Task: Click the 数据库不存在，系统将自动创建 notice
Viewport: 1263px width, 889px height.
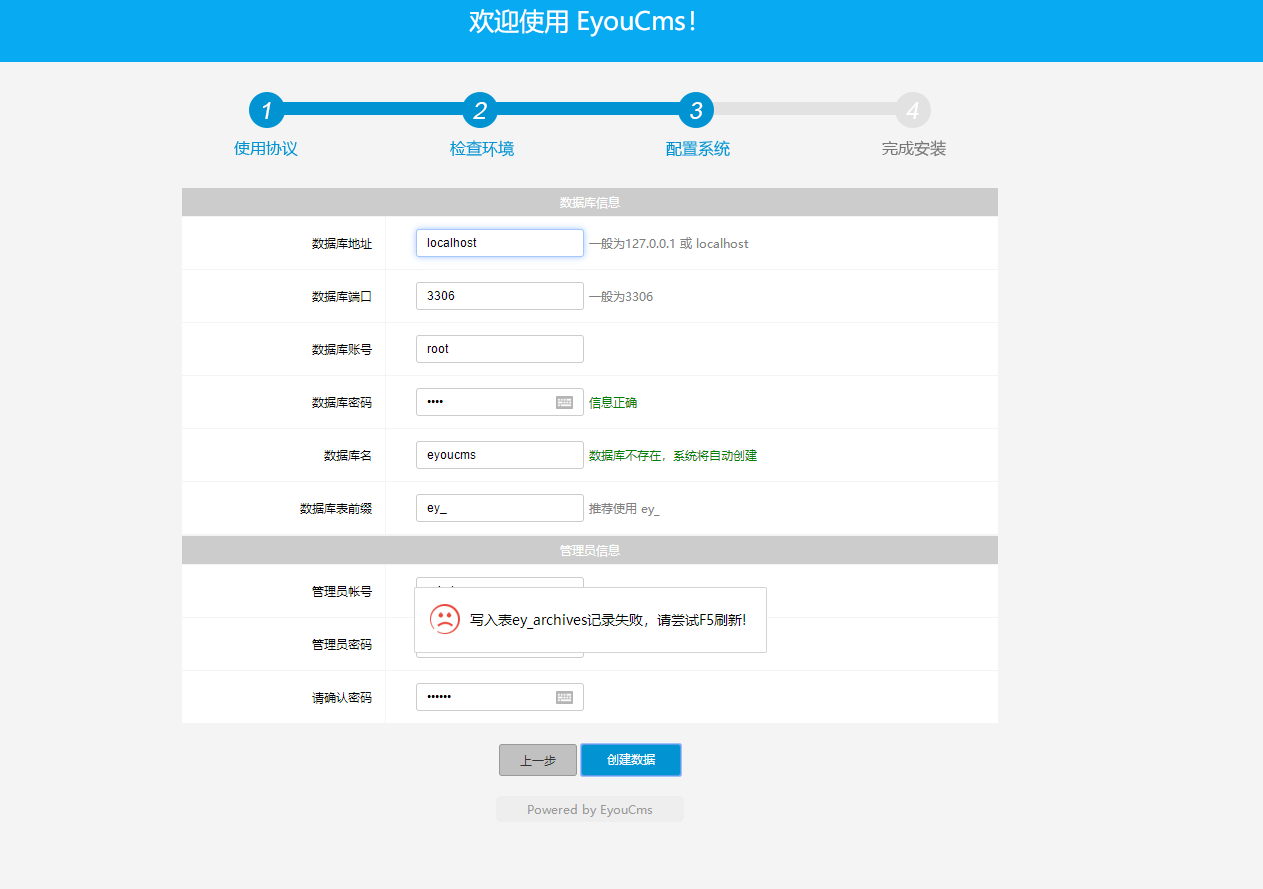Action: point(673,456)
